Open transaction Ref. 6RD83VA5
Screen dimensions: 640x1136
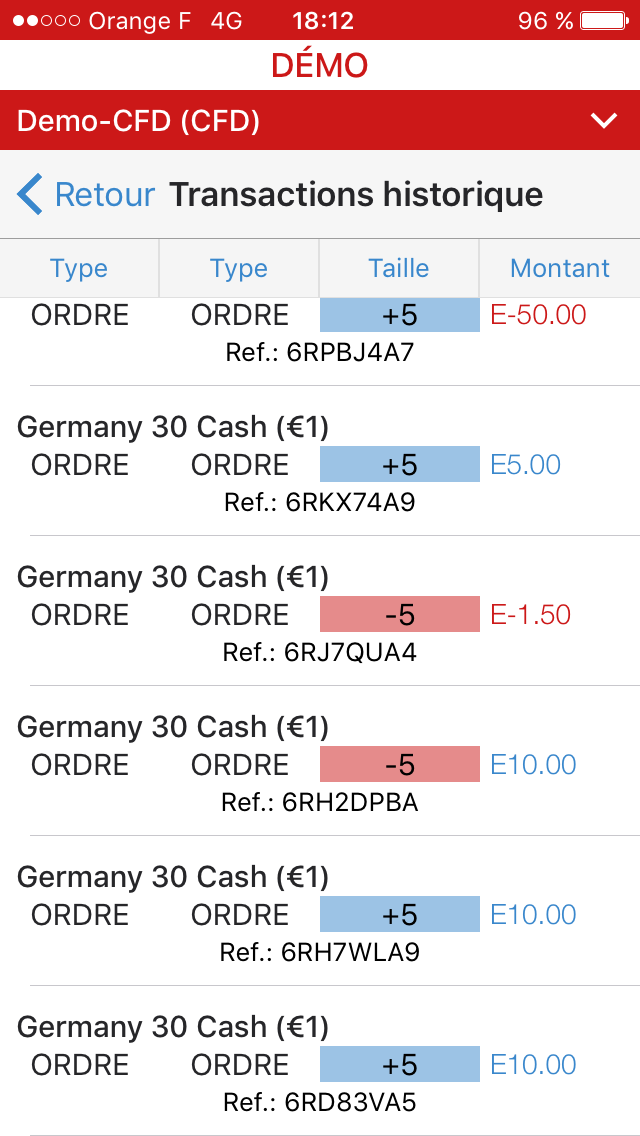point(319,1102)
